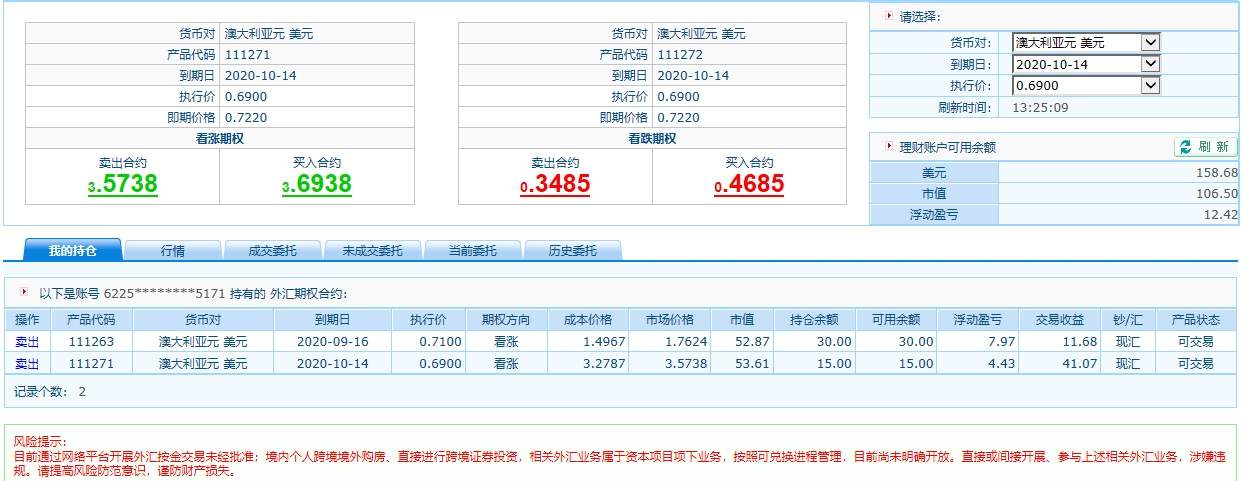
Task: Click the 记录个数 record count text
Action: [50, 392]
